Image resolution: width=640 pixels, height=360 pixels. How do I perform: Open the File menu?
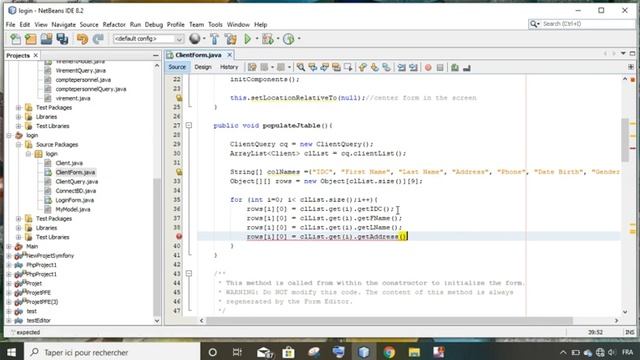pos(10,24)
